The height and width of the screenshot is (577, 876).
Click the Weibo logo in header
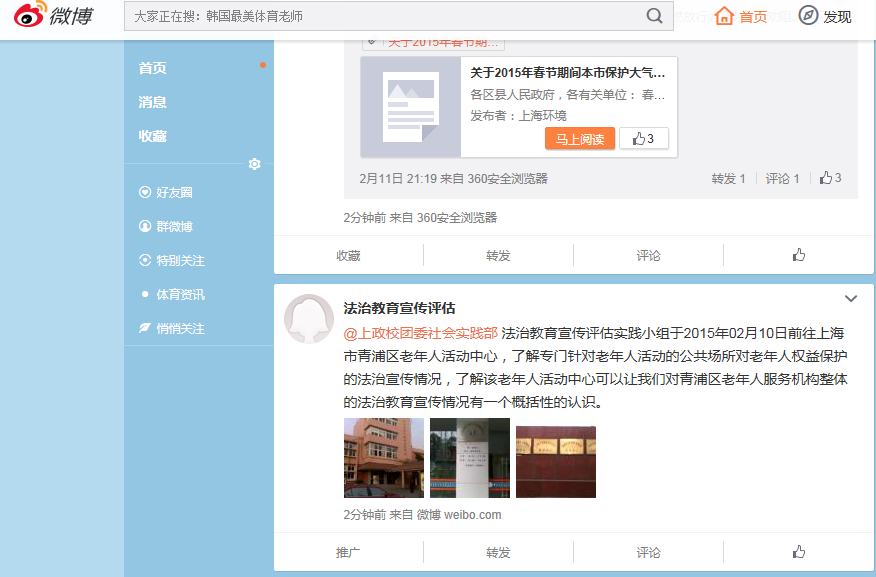click(50, 16)
